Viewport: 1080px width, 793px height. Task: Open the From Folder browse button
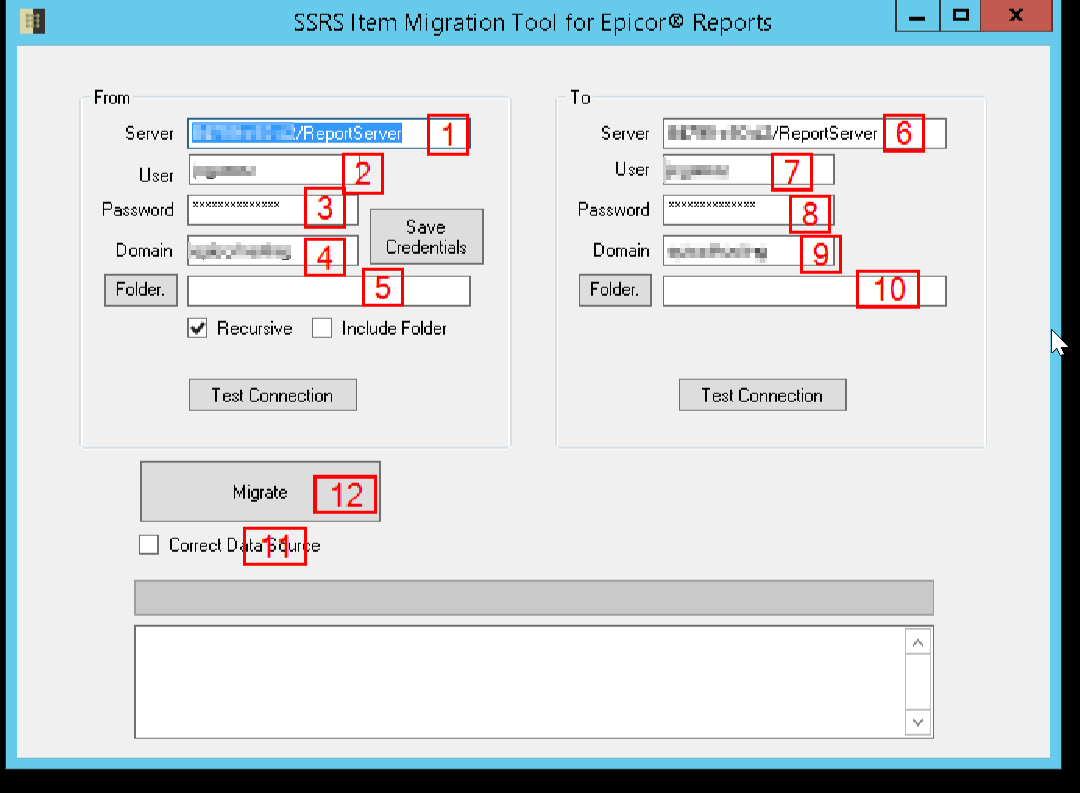[141, 290]
